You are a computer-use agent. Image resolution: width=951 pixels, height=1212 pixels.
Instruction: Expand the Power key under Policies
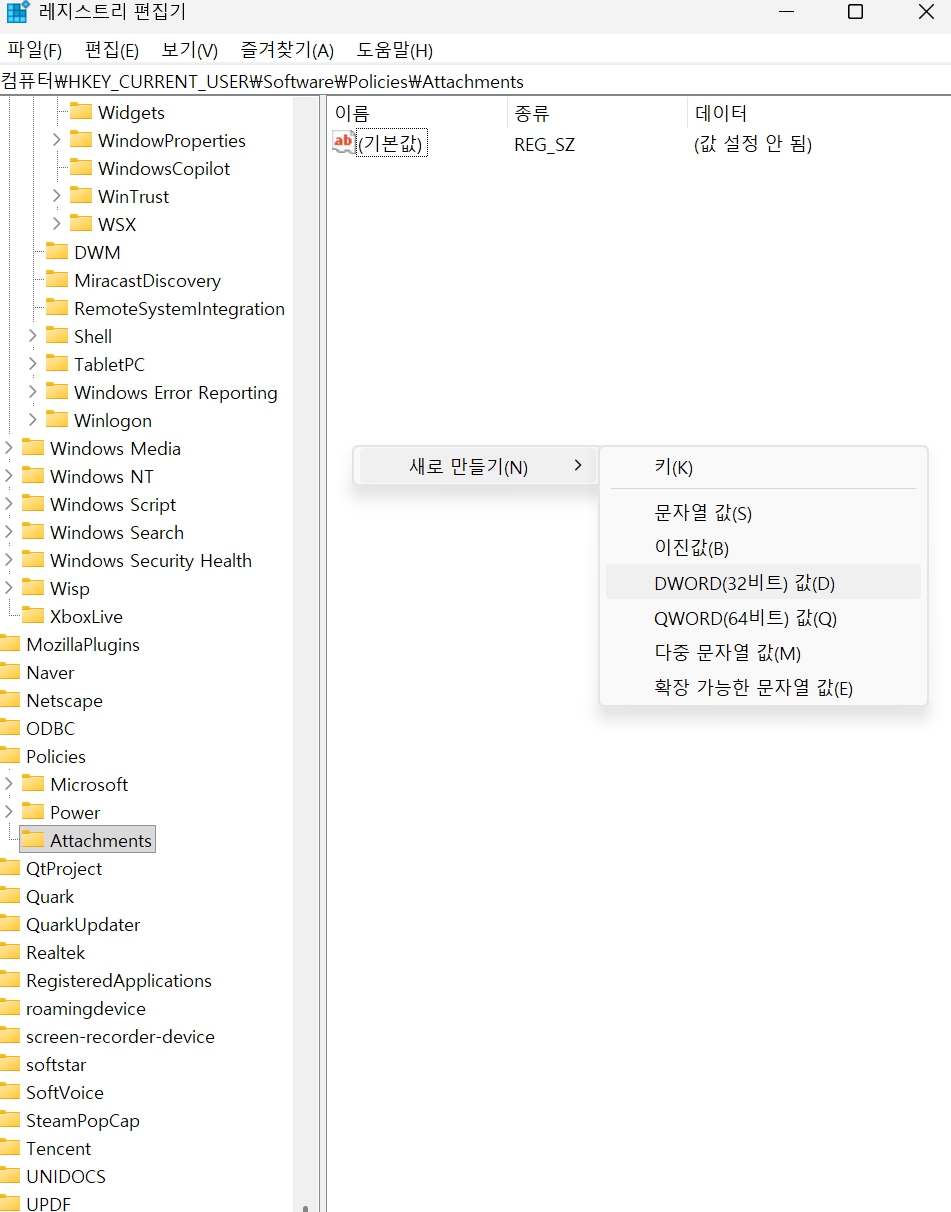point(8,812)
